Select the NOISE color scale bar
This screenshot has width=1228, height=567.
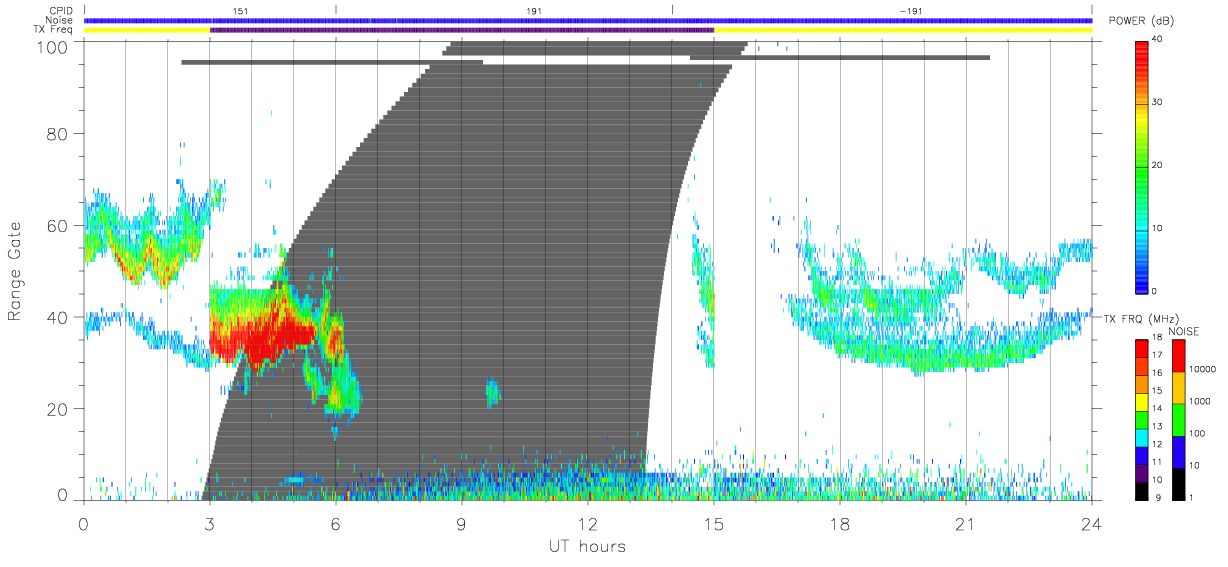tap(1179, 420)
